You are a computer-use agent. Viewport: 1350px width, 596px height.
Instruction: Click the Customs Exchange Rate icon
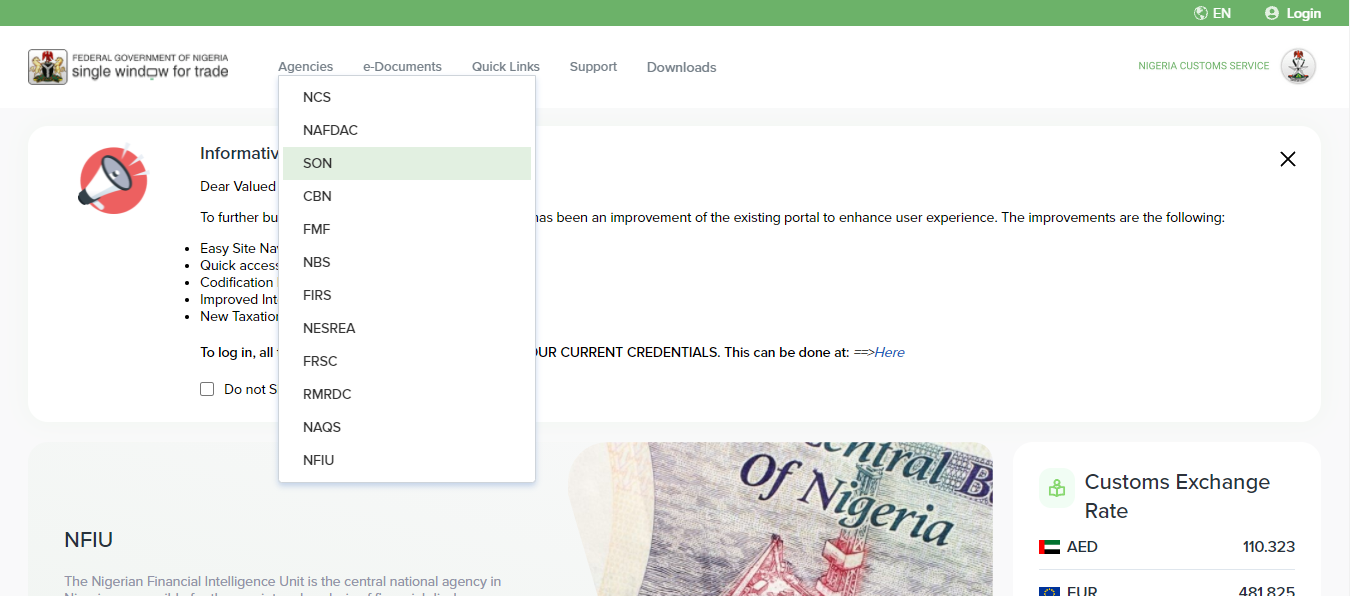(x=1057, y=488)
